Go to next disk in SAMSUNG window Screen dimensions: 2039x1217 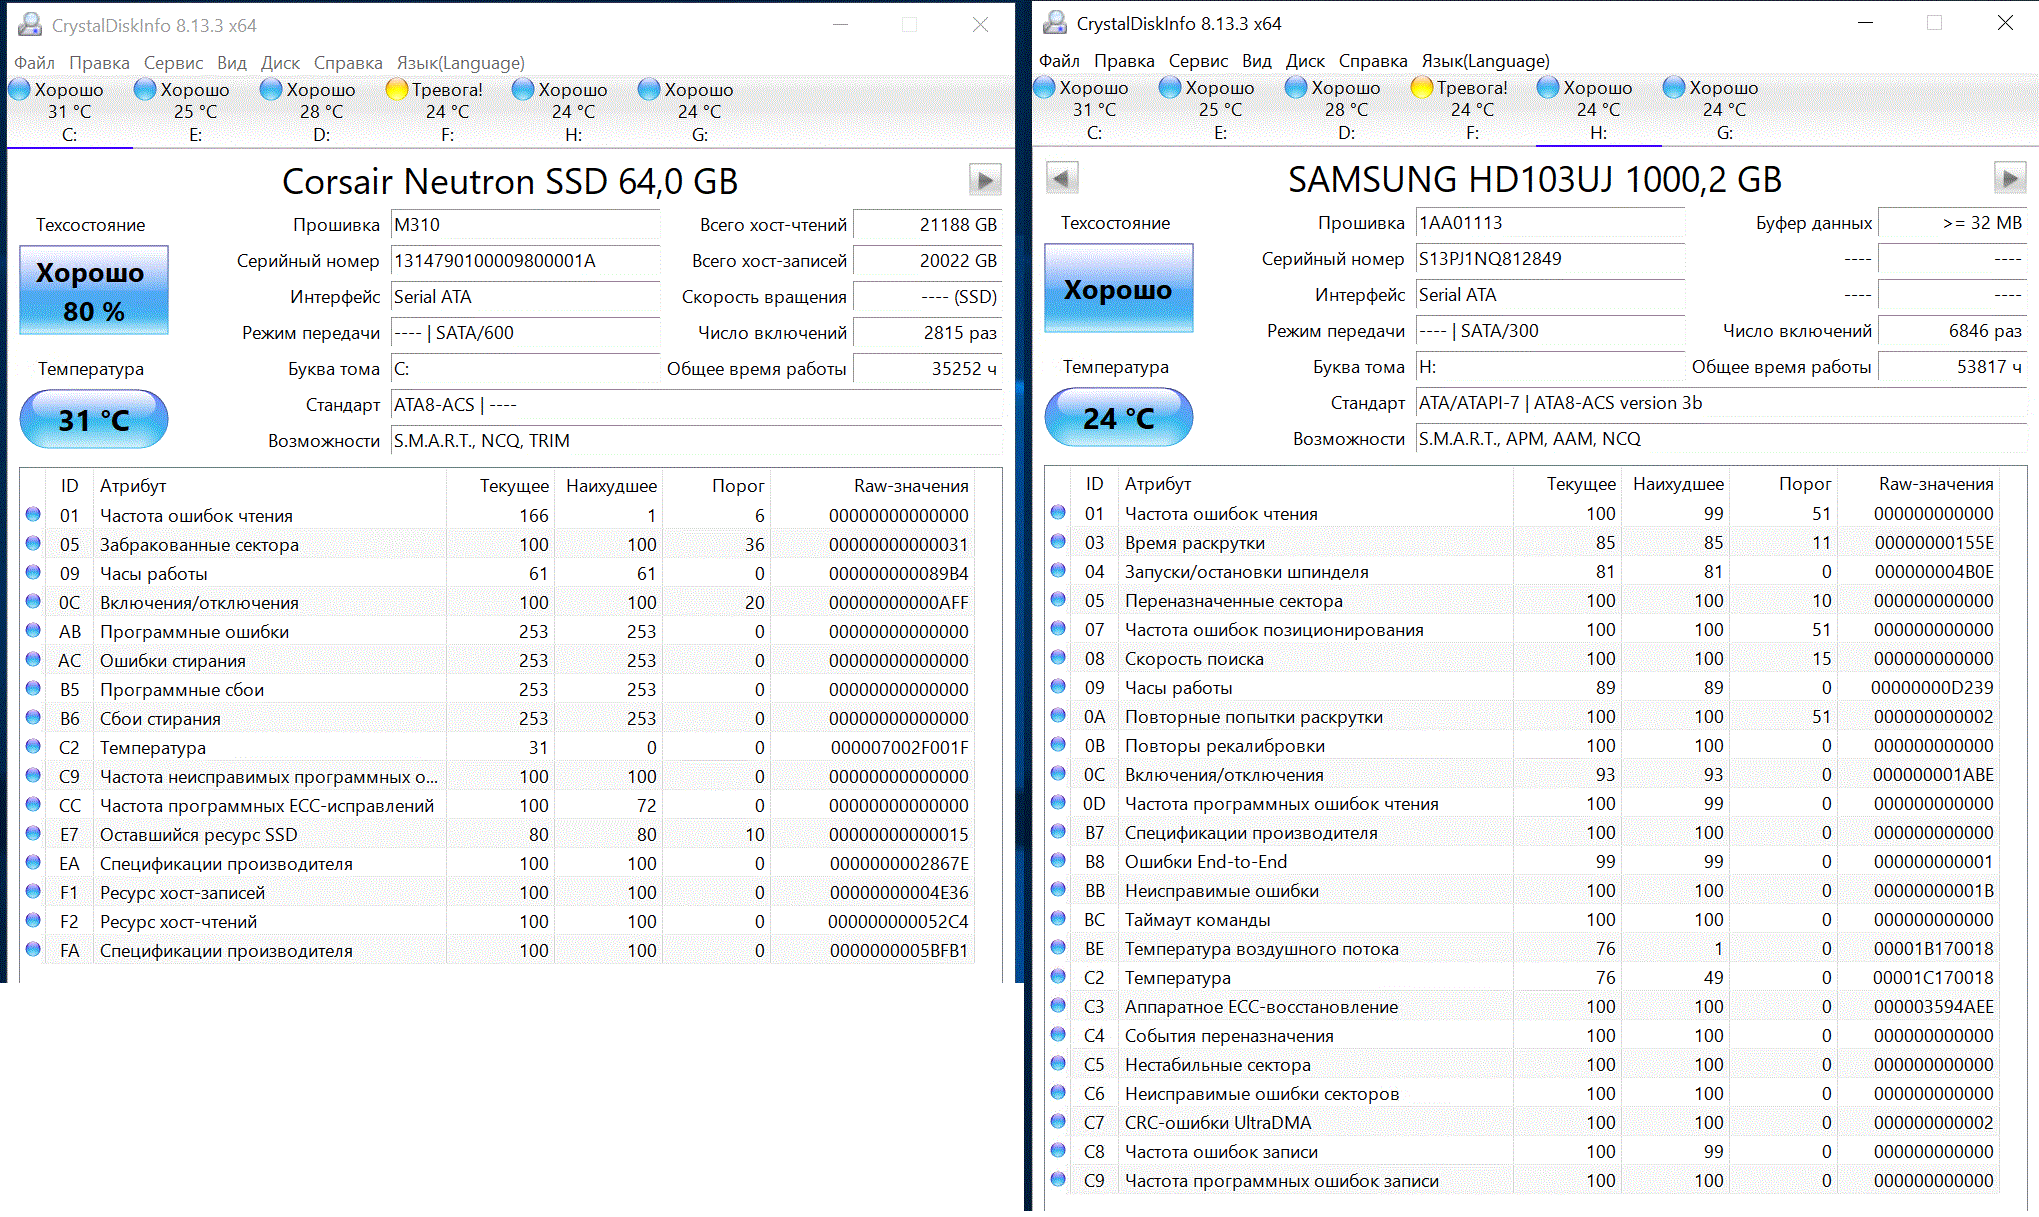[x=2010, y=178]
